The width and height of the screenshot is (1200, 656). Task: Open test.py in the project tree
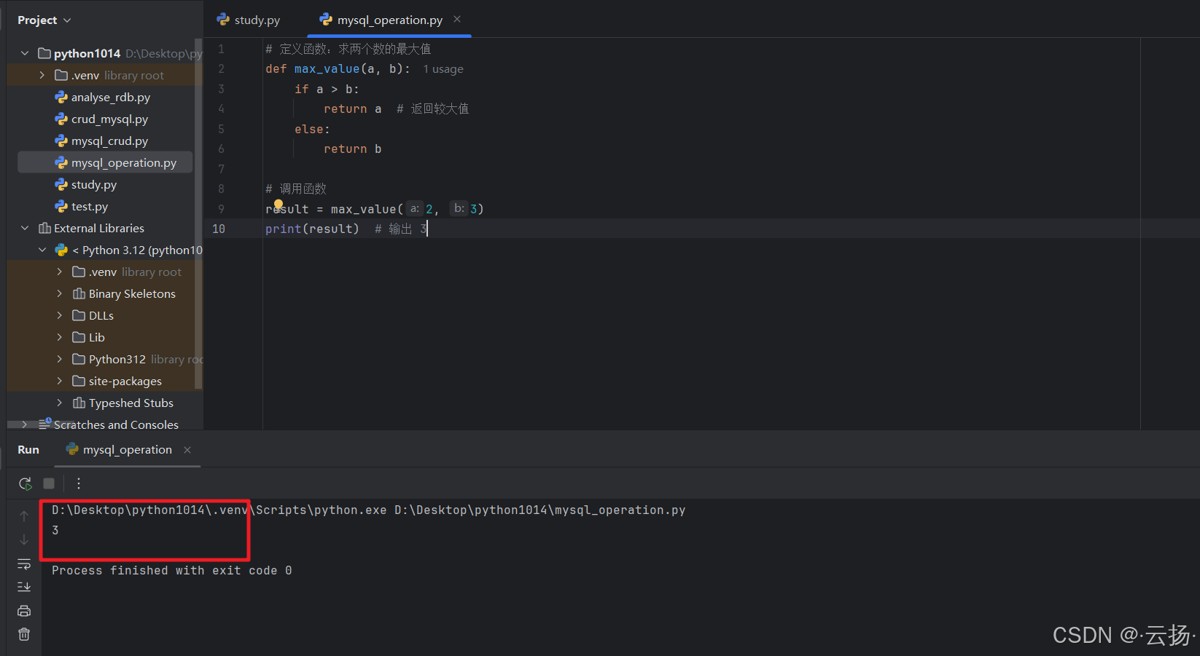(x=89, y=206)
